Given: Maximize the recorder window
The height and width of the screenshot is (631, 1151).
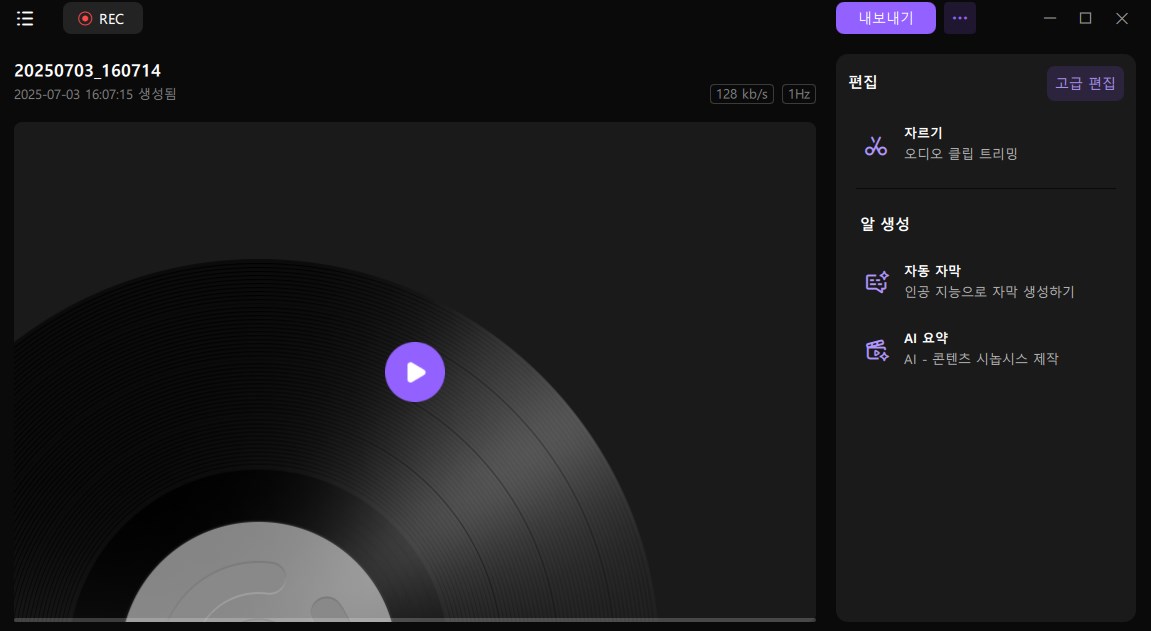Looking at the screenshot, I should (x=1085, y=18).
